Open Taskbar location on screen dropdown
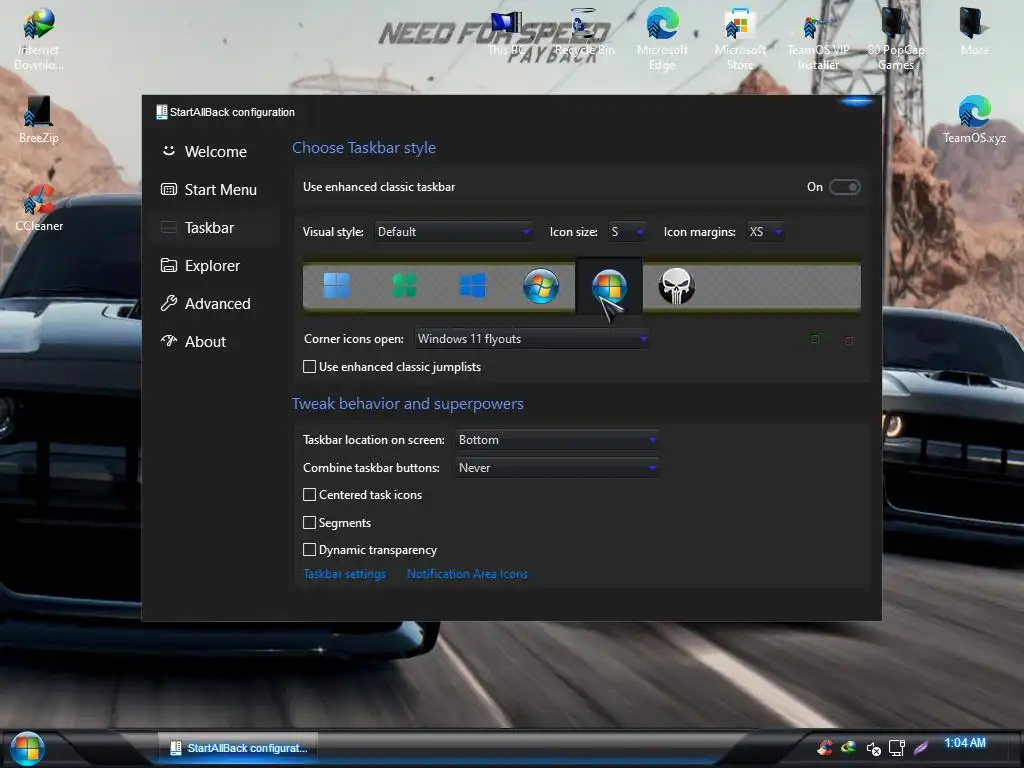The height and width of the screenshot is (768, 1024). [556, 440]
